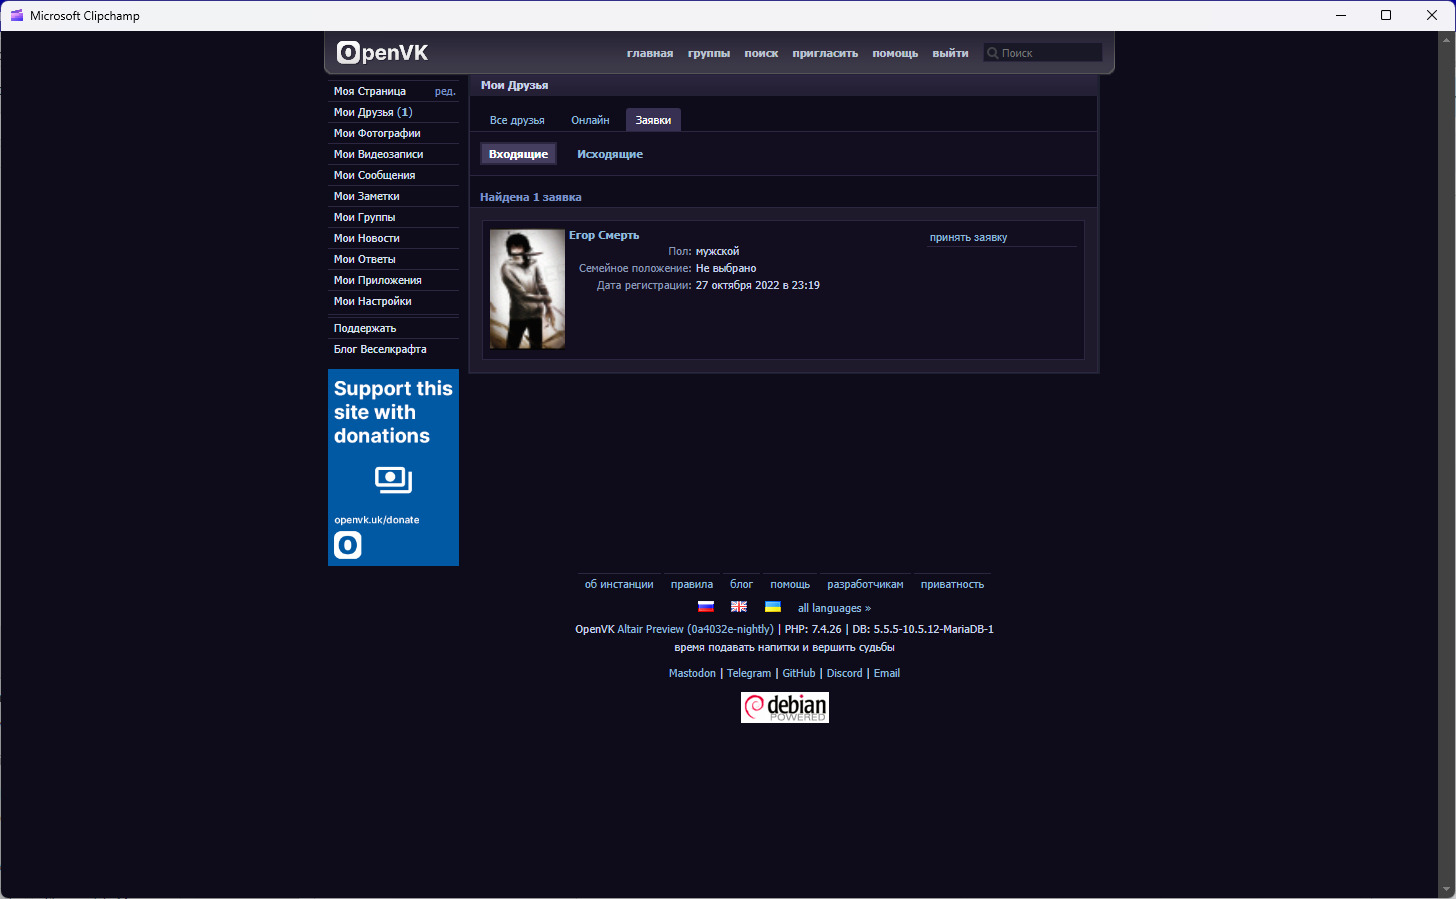Click the search magnifier icon
1456x899 pixels.
coord(993,53)
